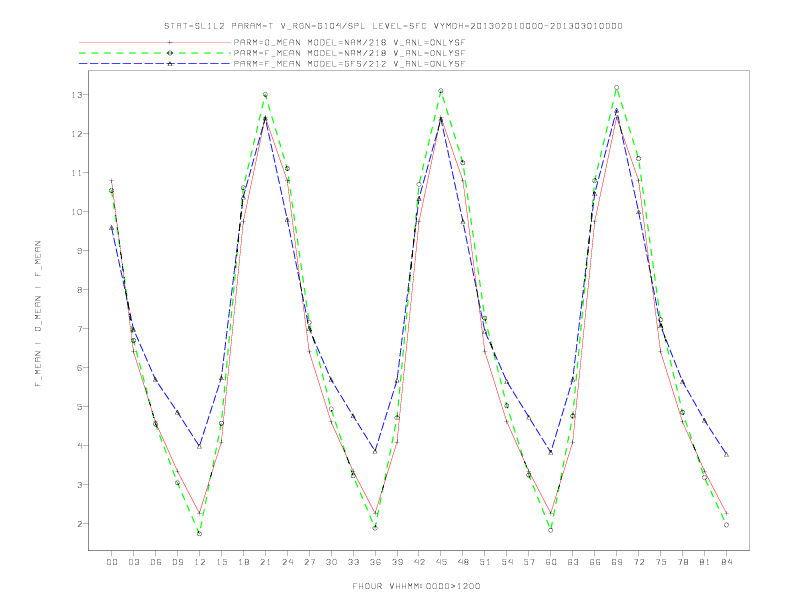Click x-axis tick label 54
Image resolution: width=792 pixels, height=612 pixels.
tap(507, 562)
